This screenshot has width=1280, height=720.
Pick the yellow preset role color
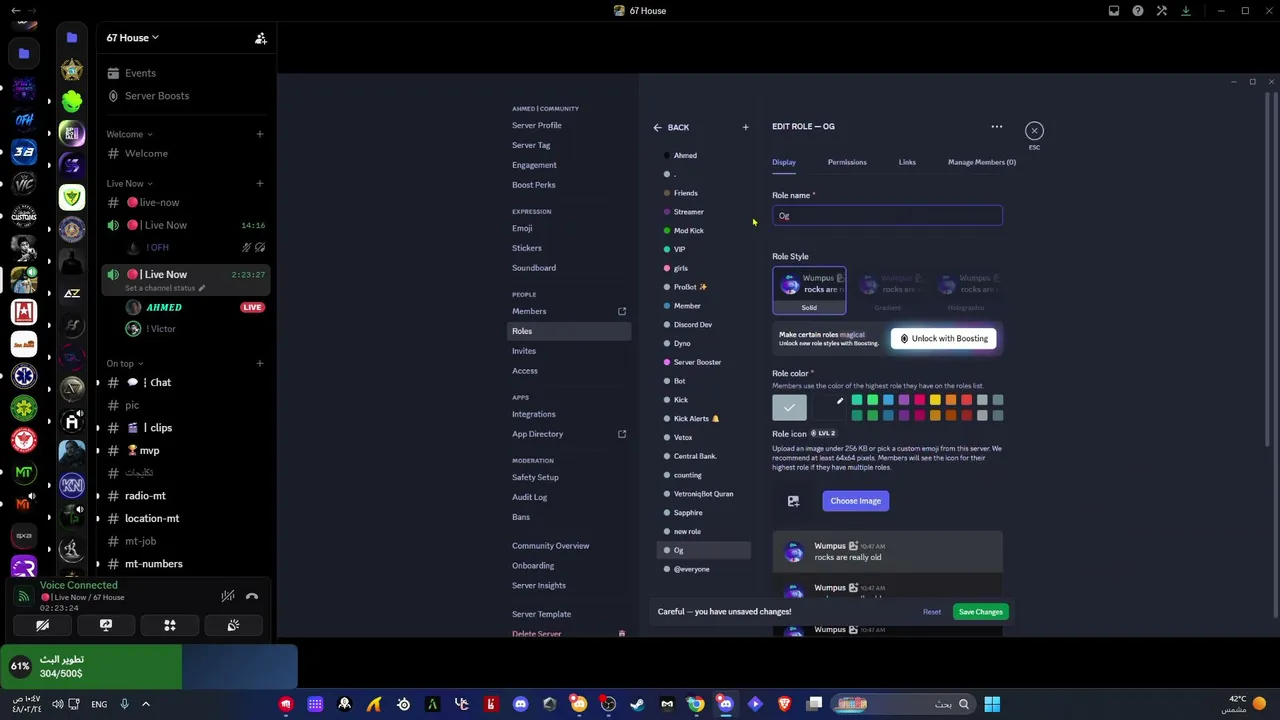pos(935,400)
